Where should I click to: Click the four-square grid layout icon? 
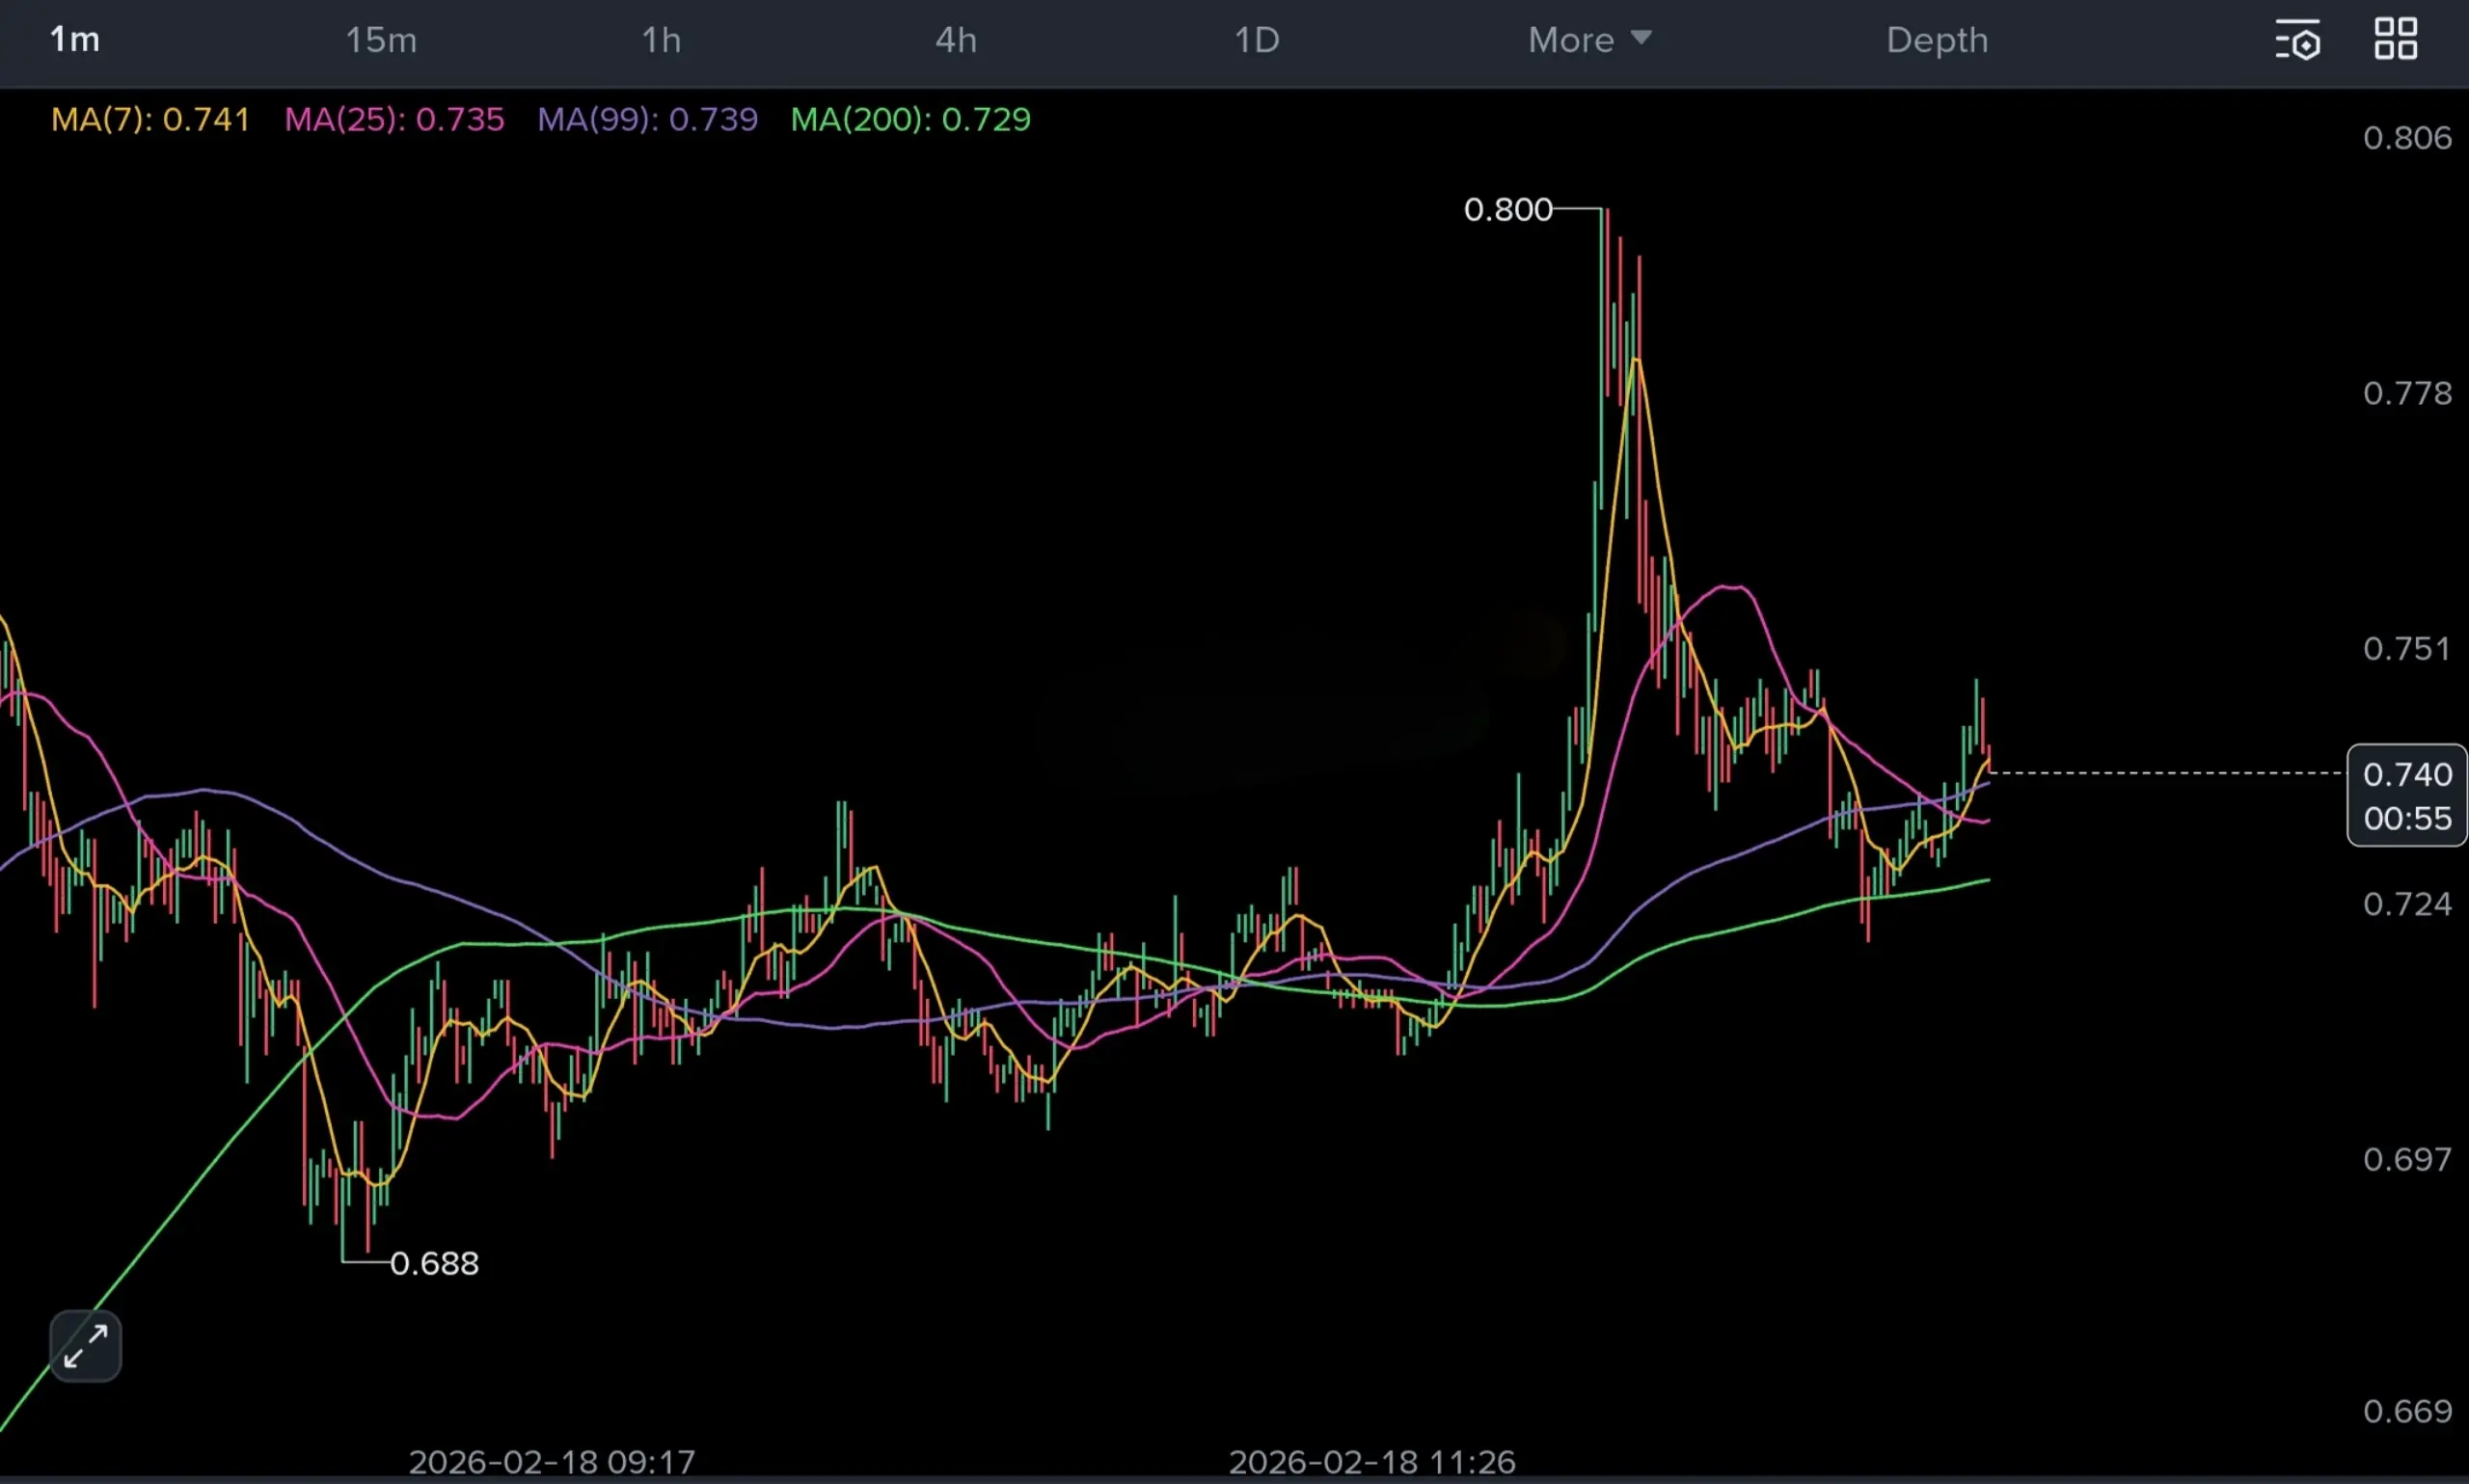coord(2396,40)
